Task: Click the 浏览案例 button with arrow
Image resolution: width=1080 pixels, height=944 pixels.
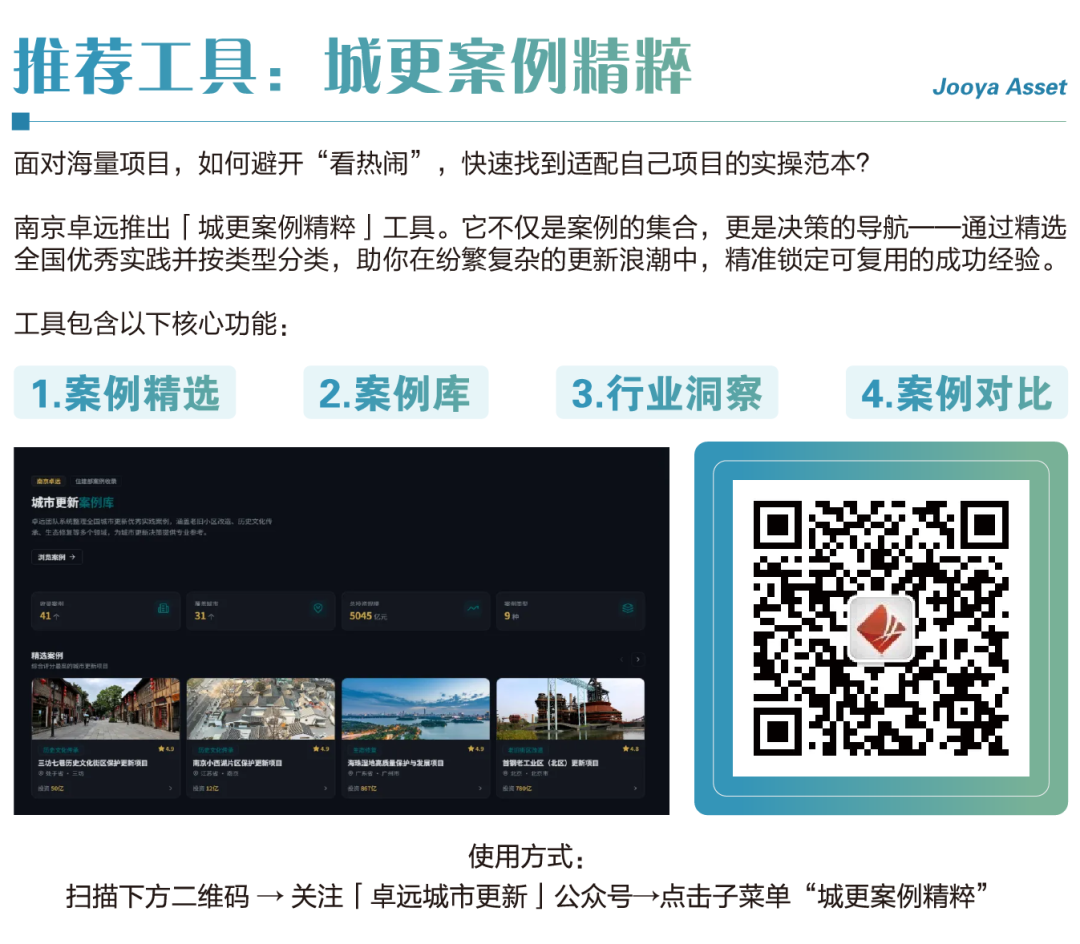Action: click(56, 557)
